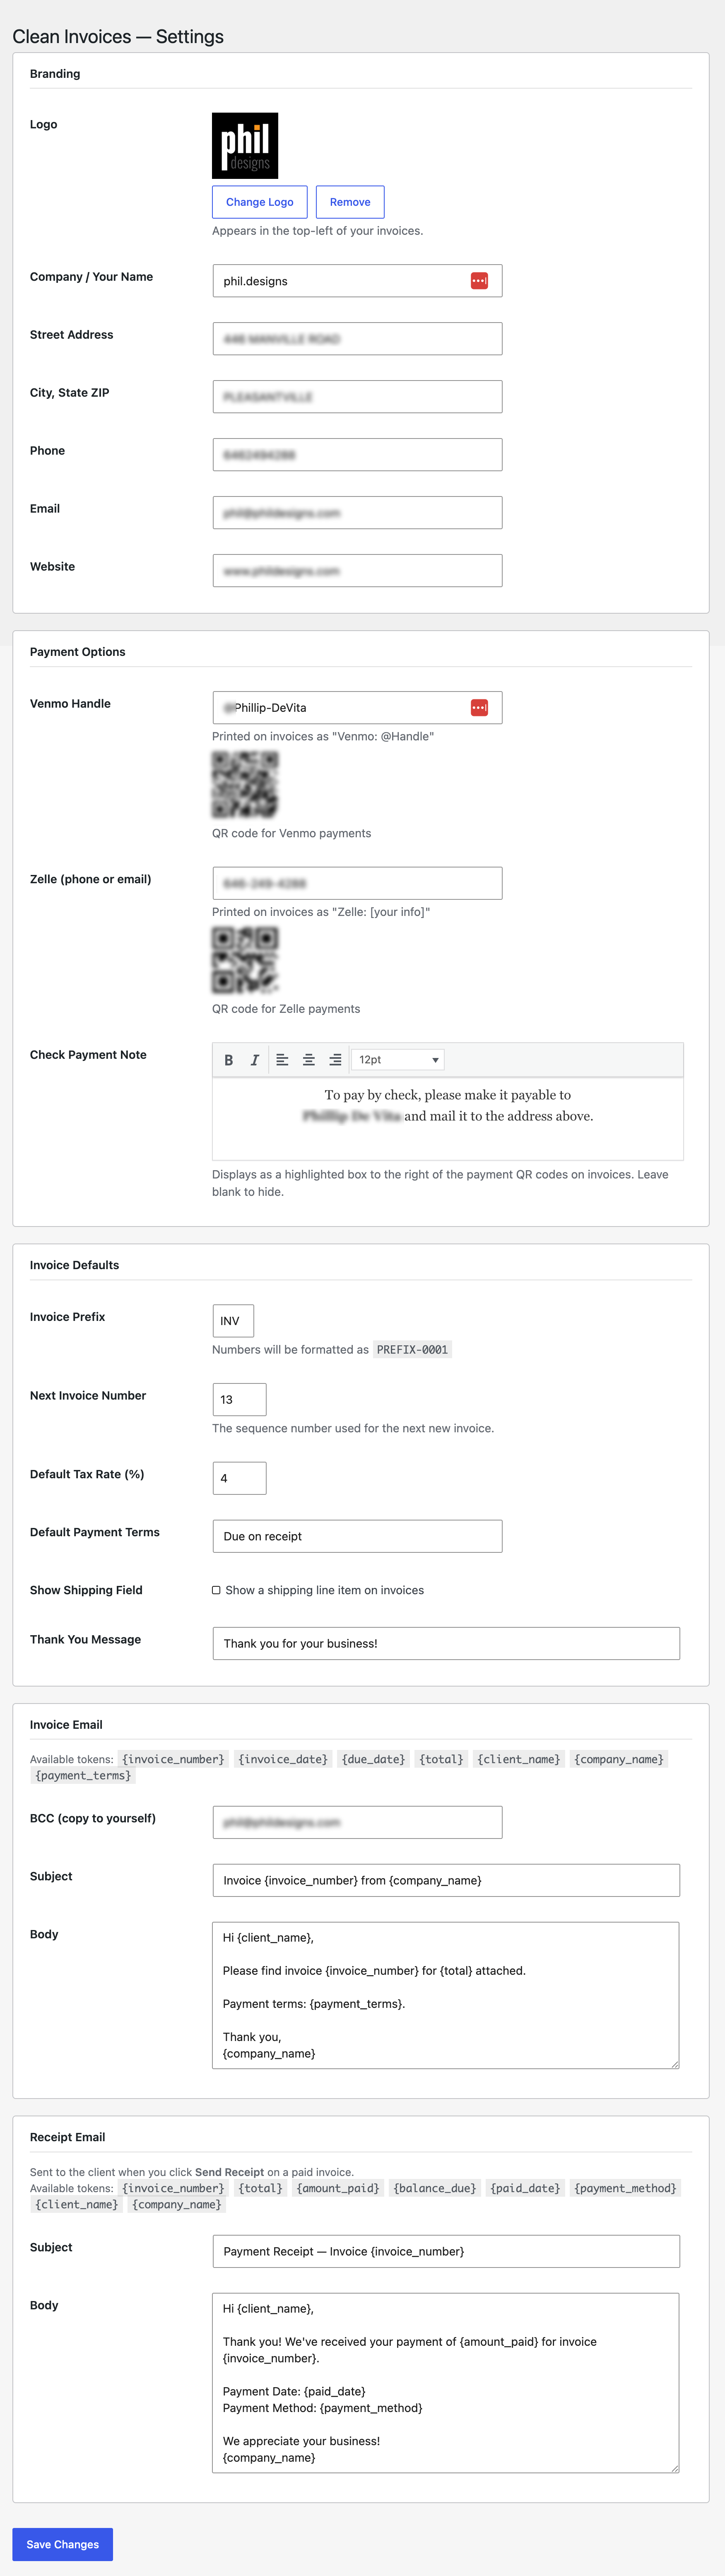
Task: Click the Zelle payments QR code image
Action: pyautogui.click(x=245, y=960)
